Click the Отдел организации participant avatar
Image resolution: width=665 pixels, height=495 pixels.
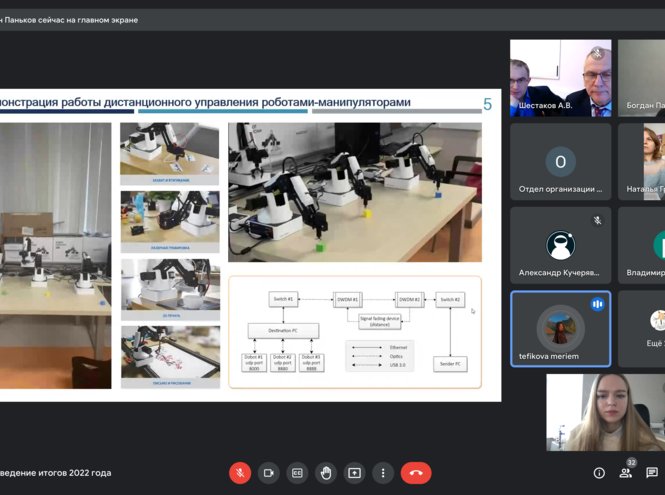coord(560,161)
